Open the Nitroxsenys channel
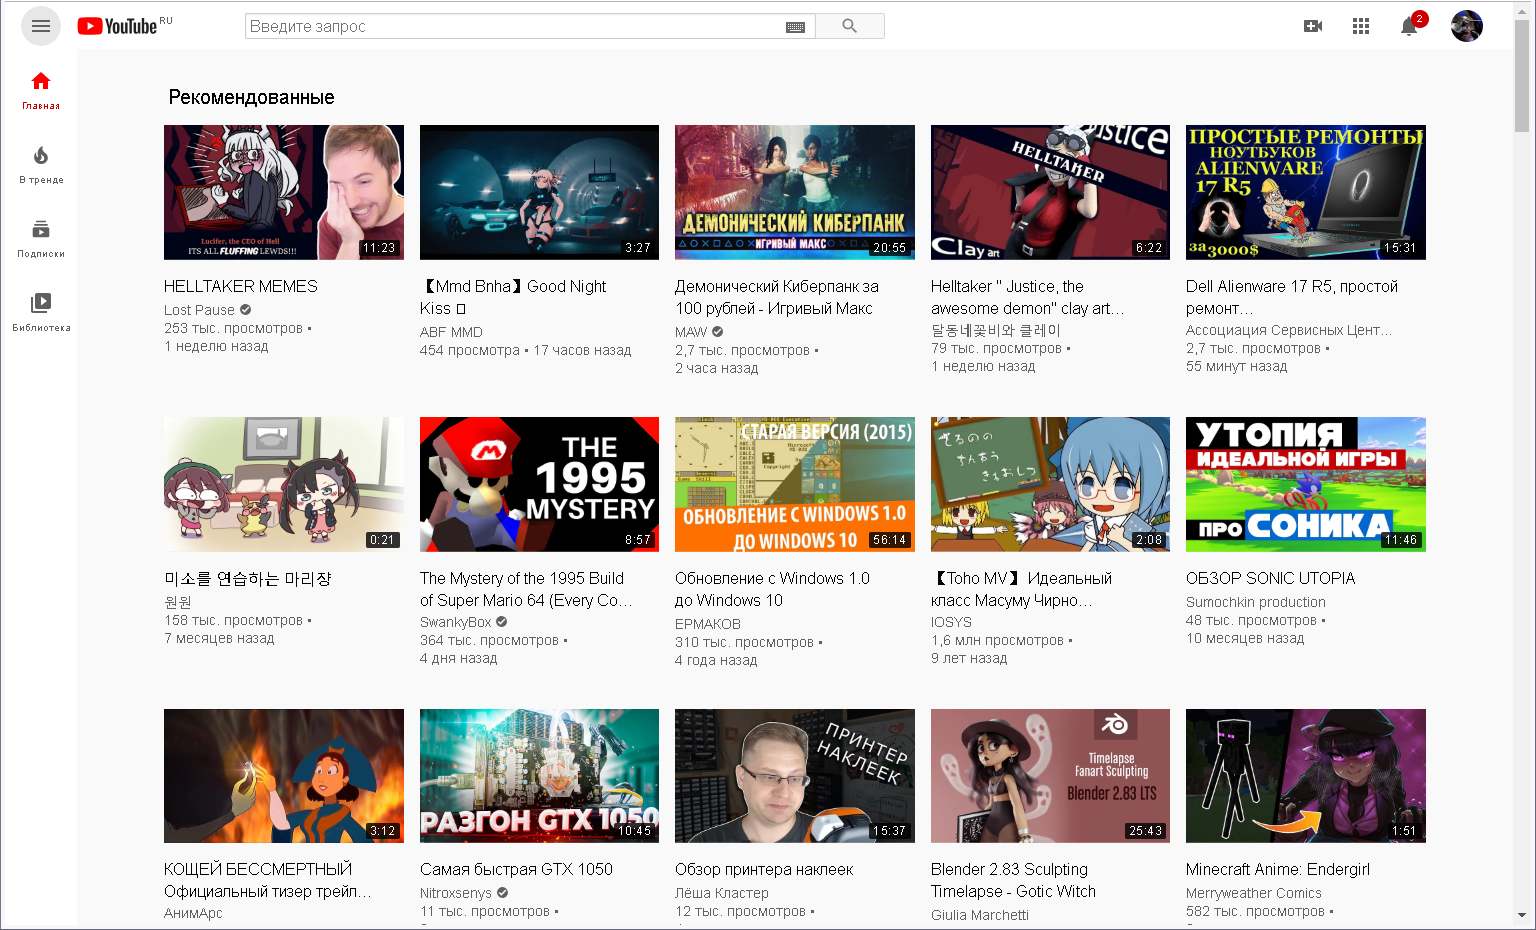 [x=456, y=893]
